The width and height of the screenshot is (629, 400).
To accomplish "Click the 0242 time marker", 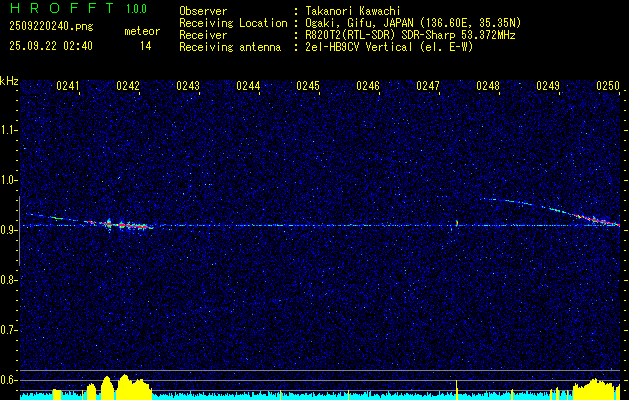I will (128, 86).
